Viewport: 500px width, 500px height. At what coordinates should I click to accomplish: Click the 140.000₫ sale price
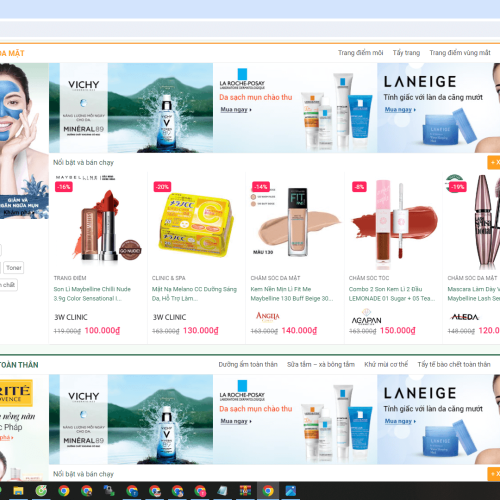[x=299, y=330]
